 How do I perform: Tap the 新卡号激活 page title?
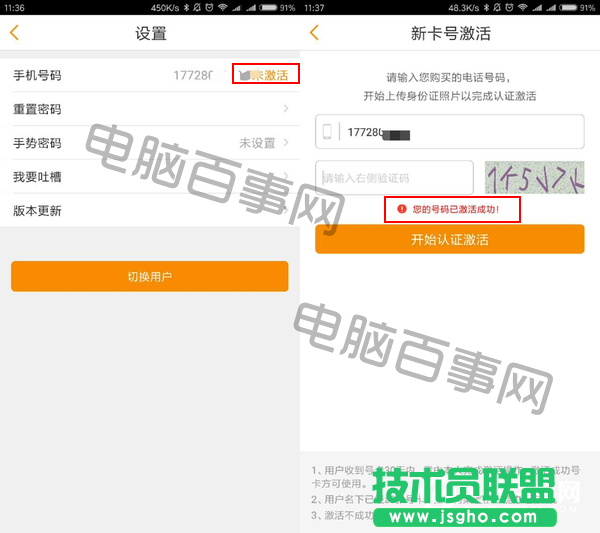coord(450,33)
